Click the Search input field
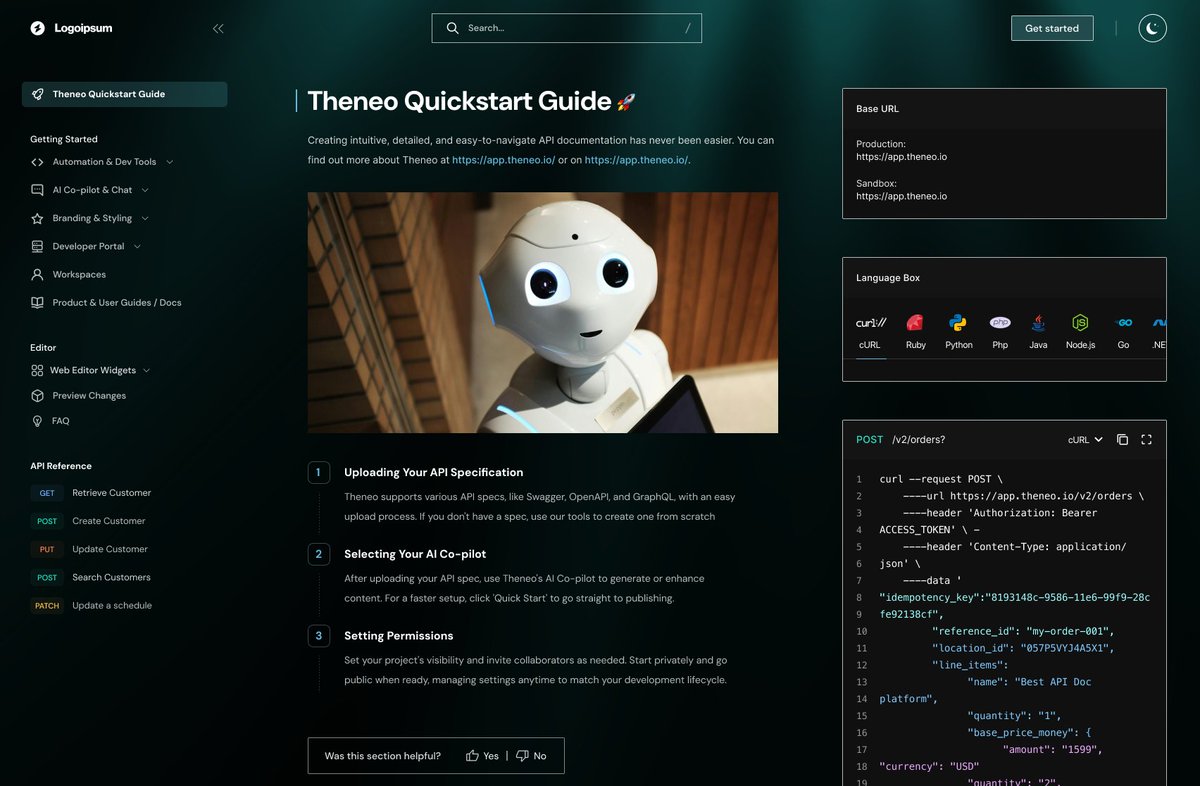Screen dimensions: 1200x786 [567, 28]
